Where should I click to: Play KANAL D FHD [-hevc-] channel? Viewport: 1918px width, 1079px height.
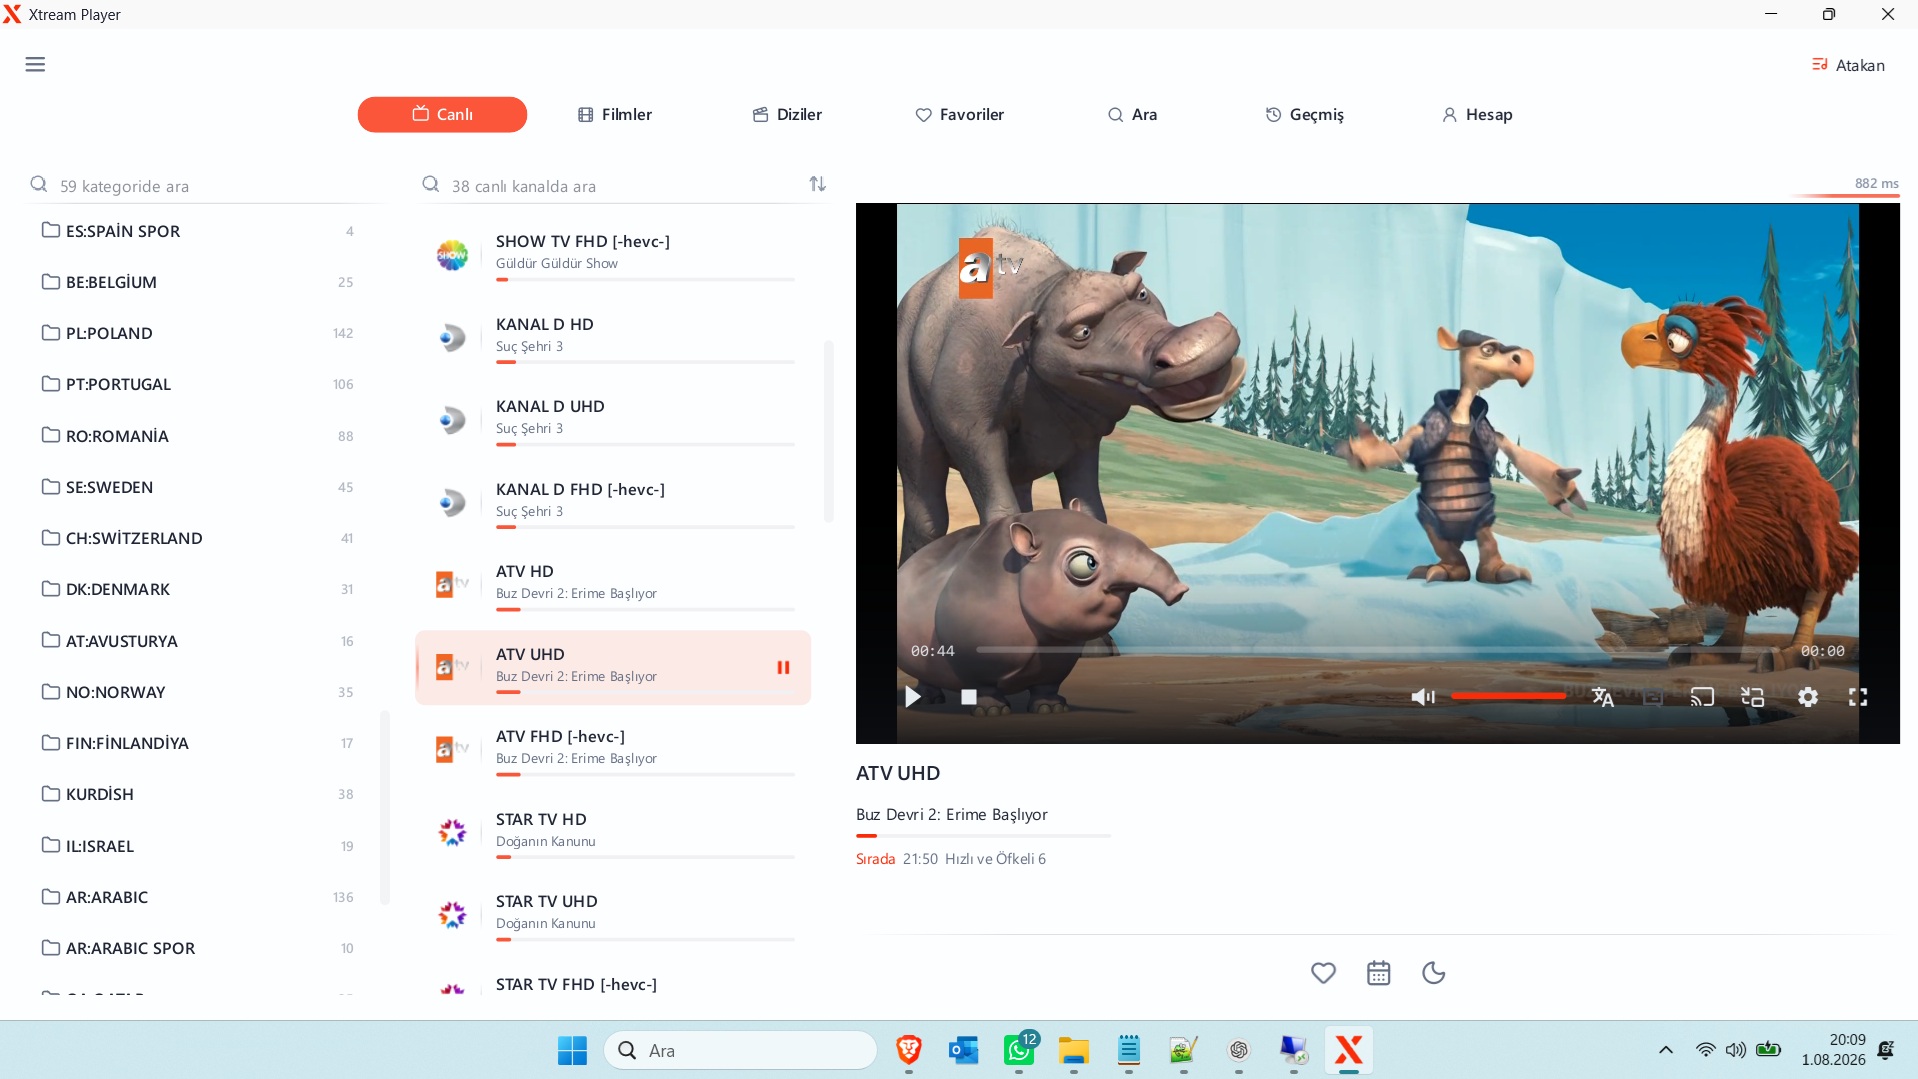click(x=613, y=503)
